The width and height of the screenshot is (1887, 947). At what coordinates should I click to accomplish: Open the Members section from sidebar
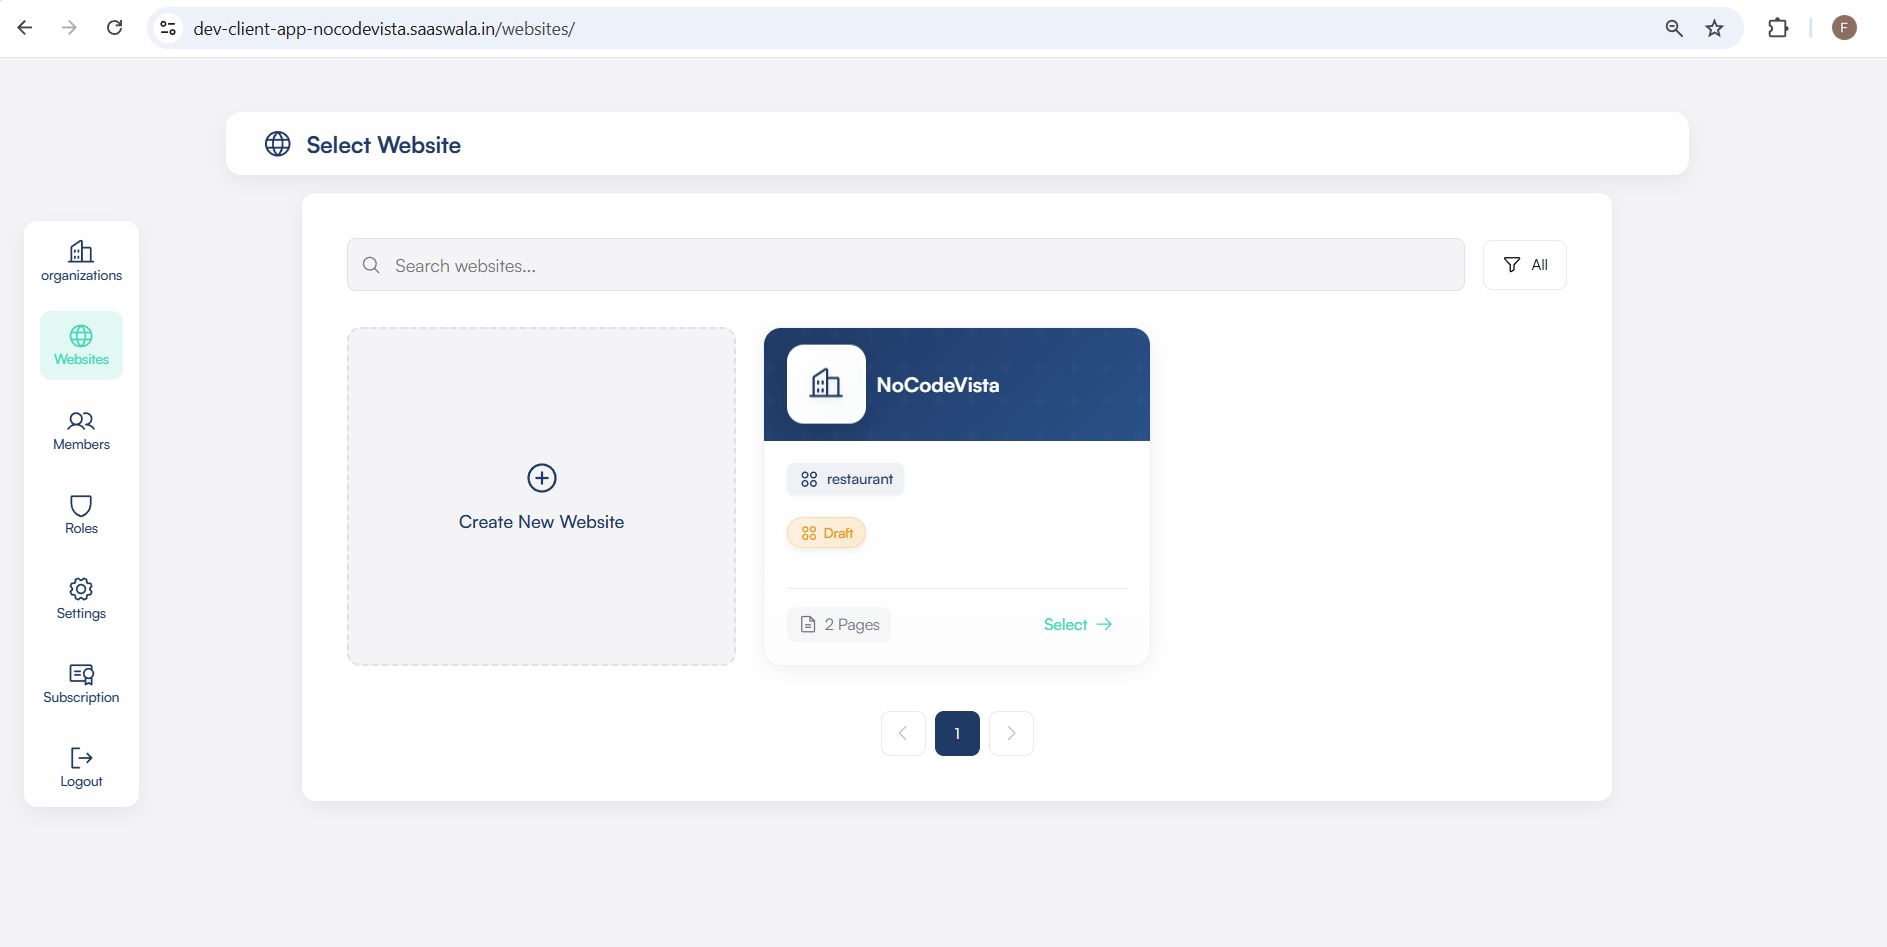point(81,430)
